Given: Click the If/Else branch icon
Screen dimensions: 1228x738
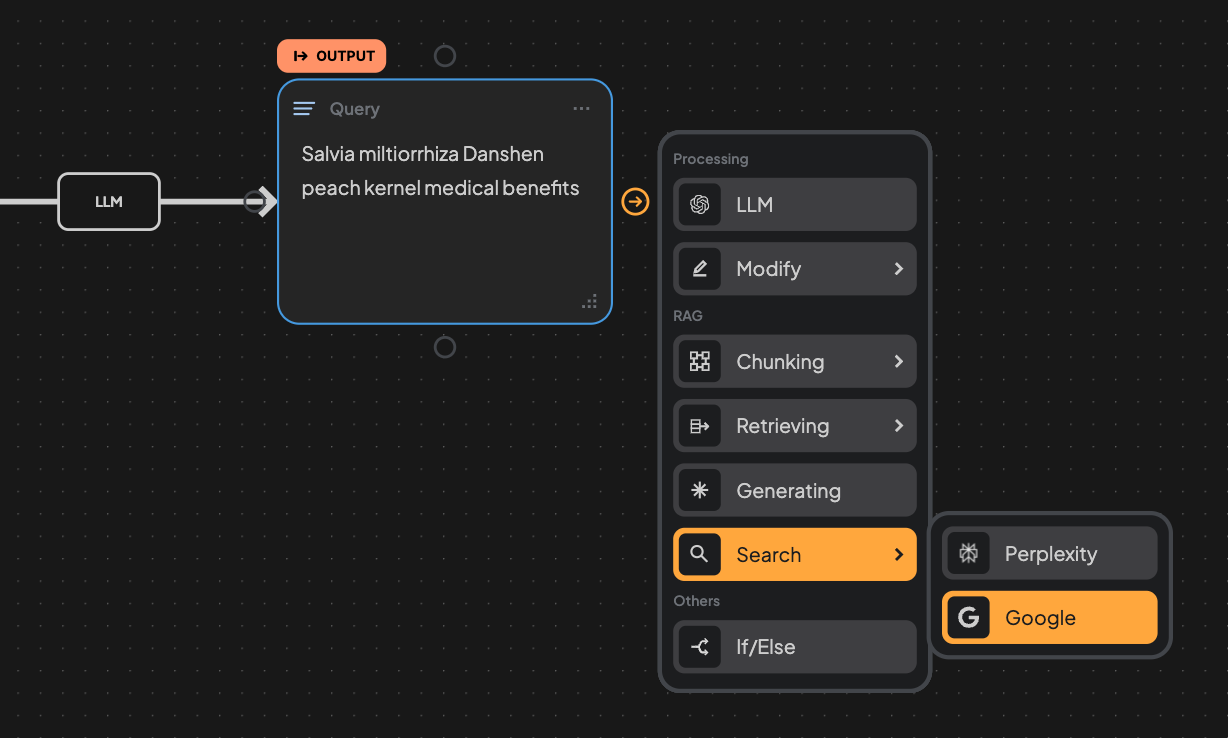Looking at the screenshot, I should pos(700,647).
